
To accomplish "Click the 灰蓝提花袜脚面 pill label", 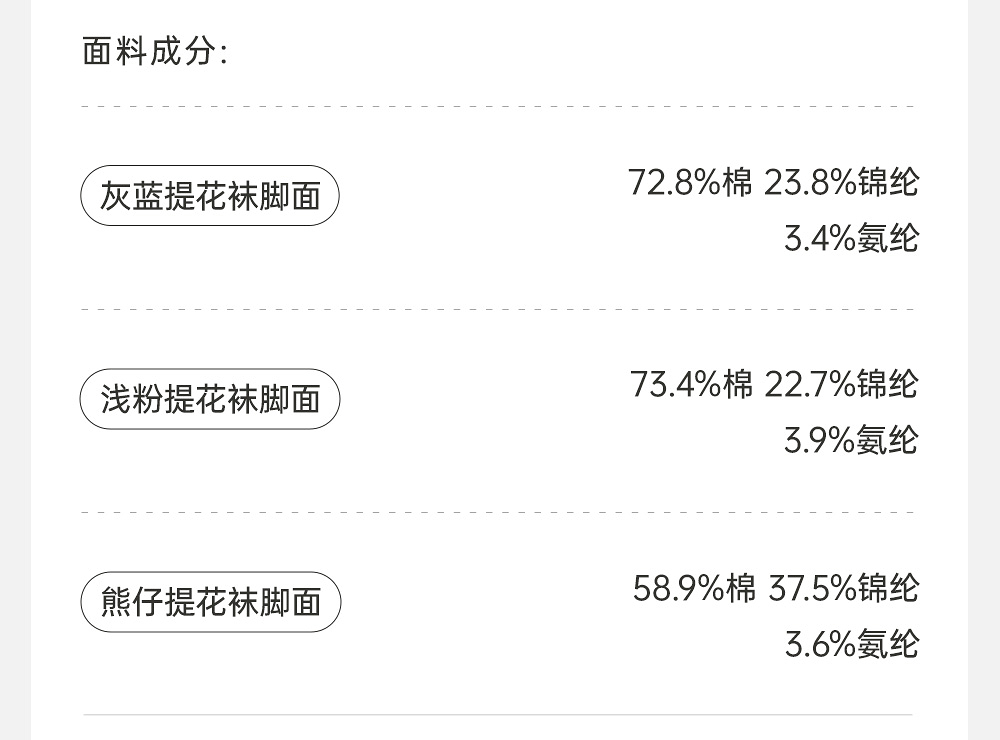I will 210,196.
